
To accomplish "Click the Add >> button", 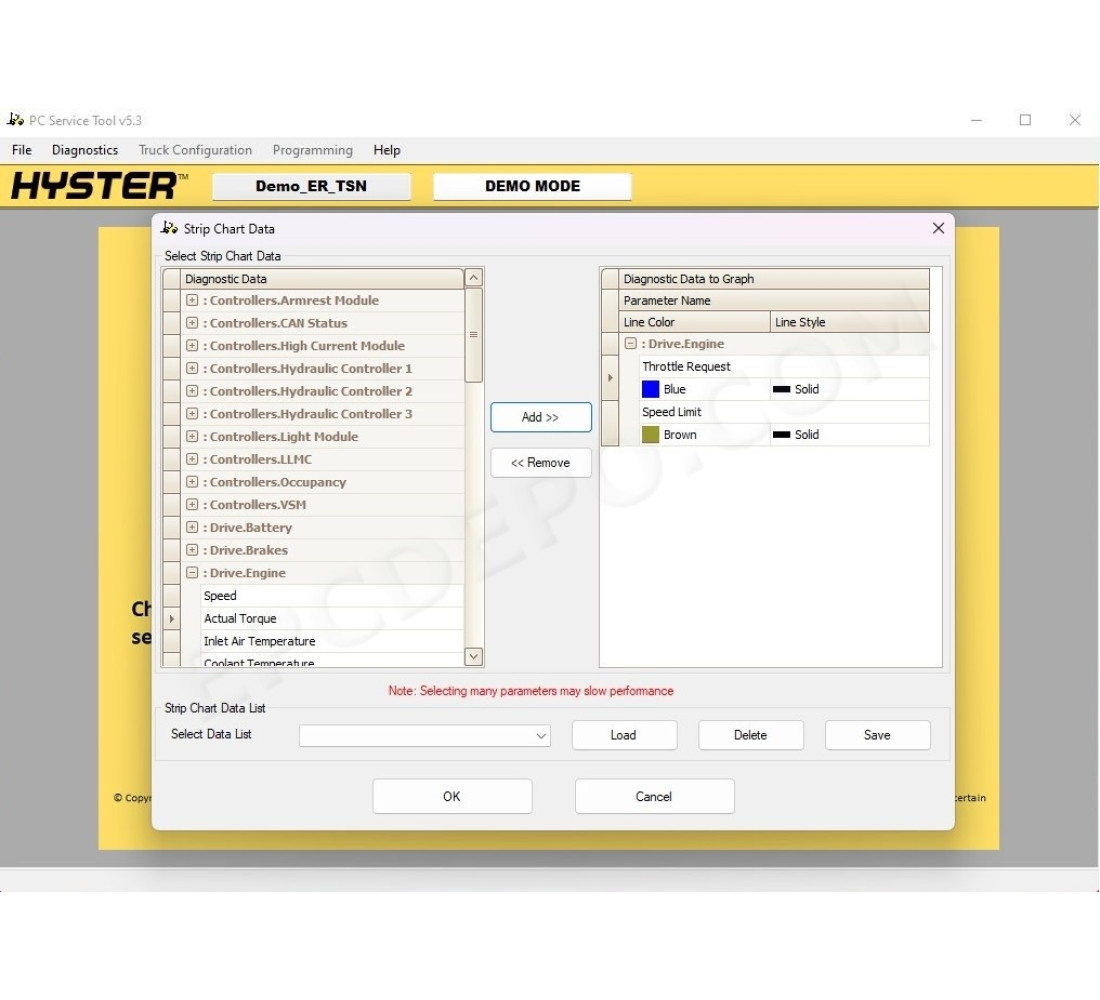I will click(540, 417).
